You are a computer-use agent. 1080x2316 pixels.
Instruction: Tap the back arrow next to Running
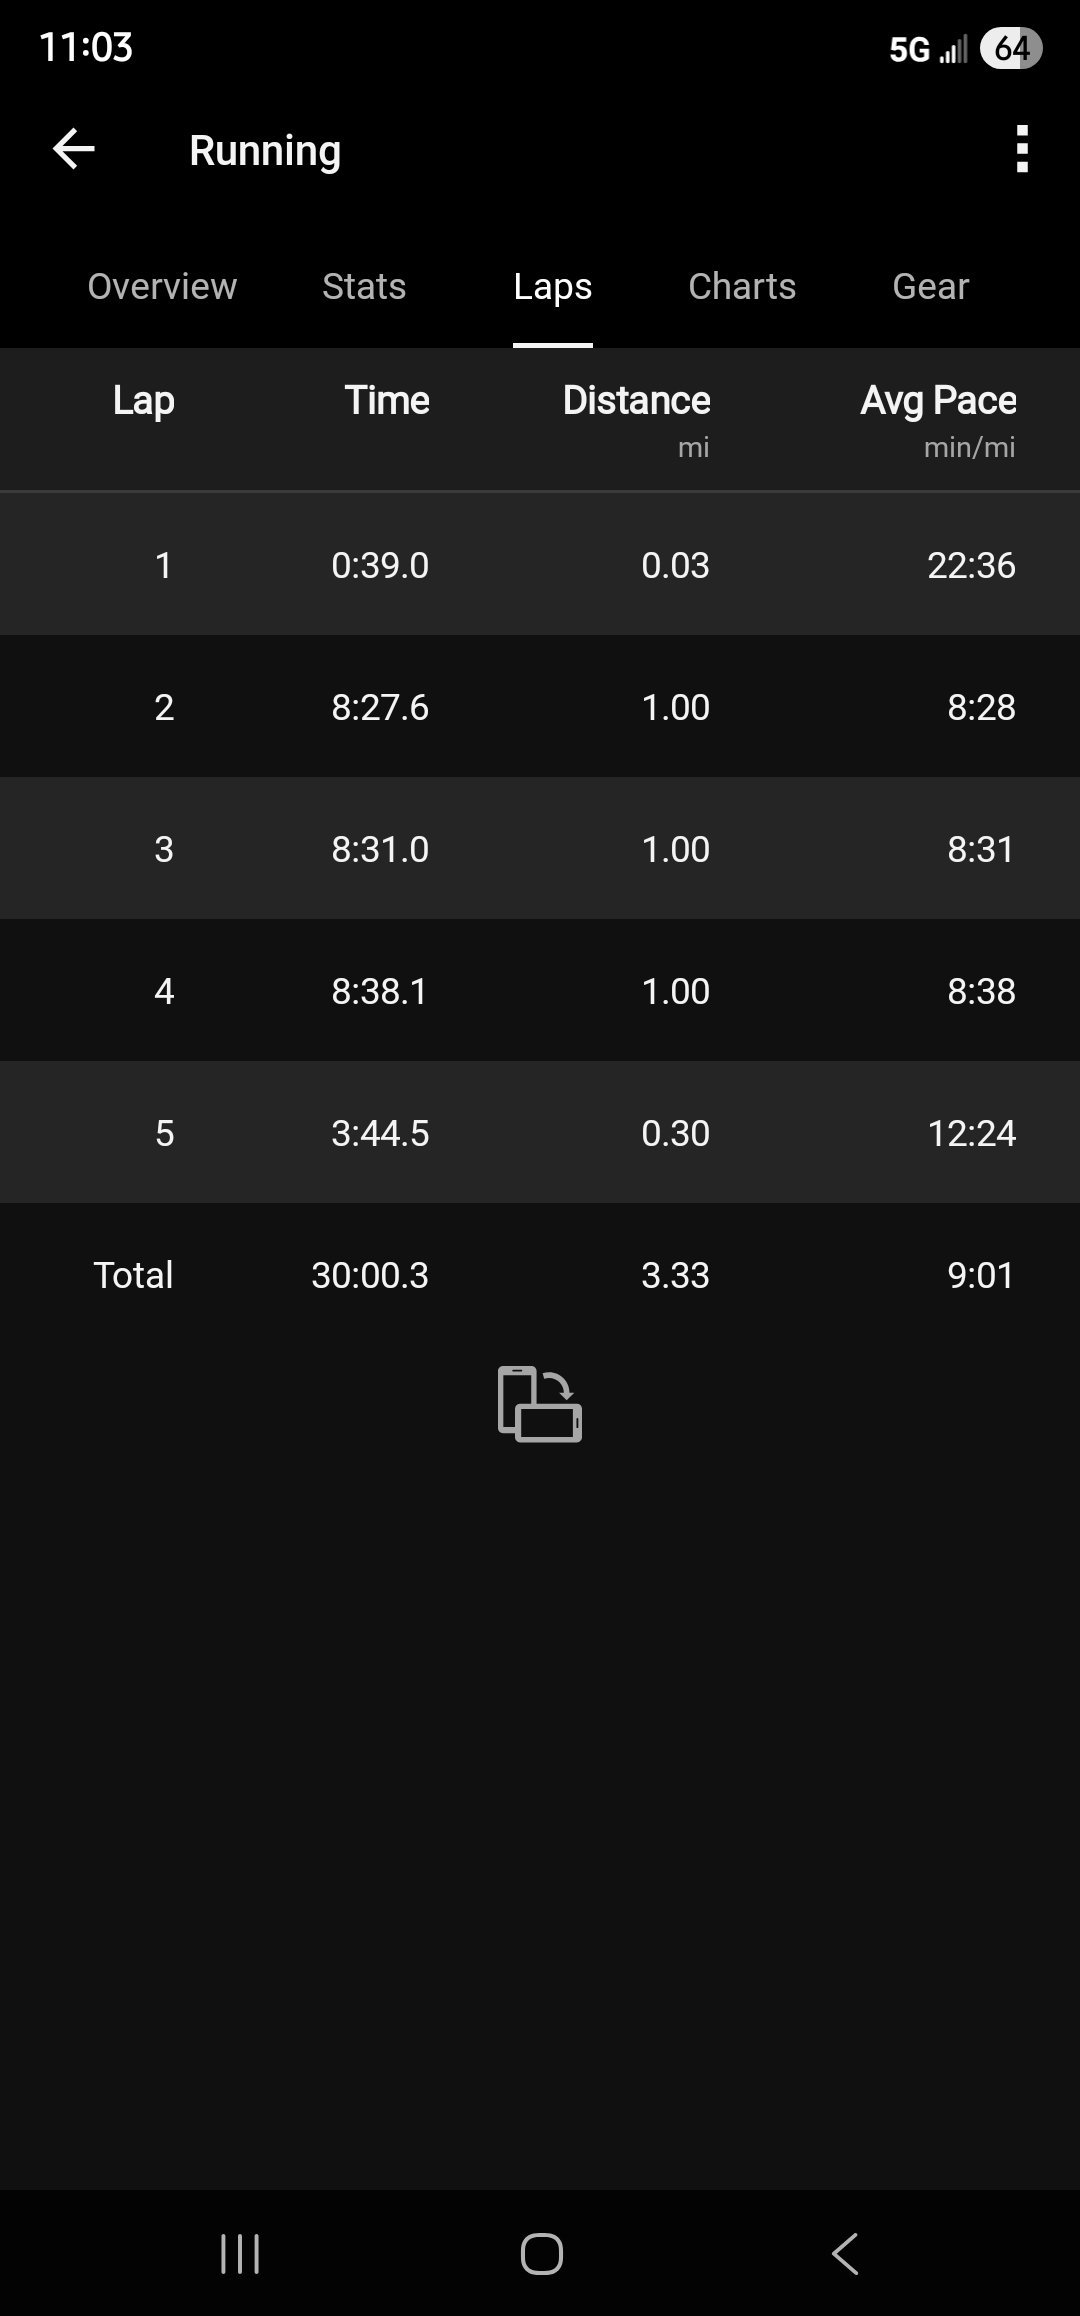74,150
